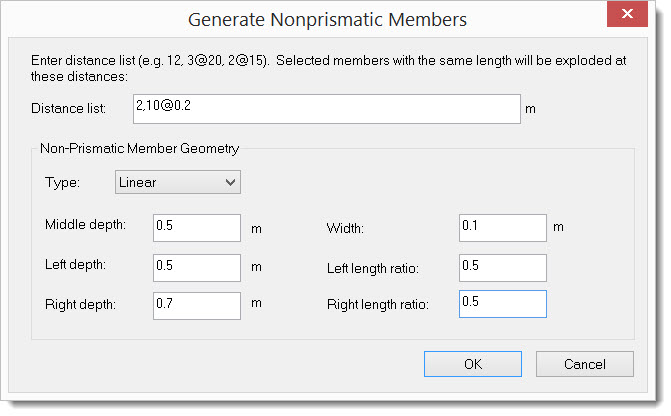Viewport: 671px width, 416px height.
Task: Click the "Right length ratio:" label
Action: [x=377, y=305]
